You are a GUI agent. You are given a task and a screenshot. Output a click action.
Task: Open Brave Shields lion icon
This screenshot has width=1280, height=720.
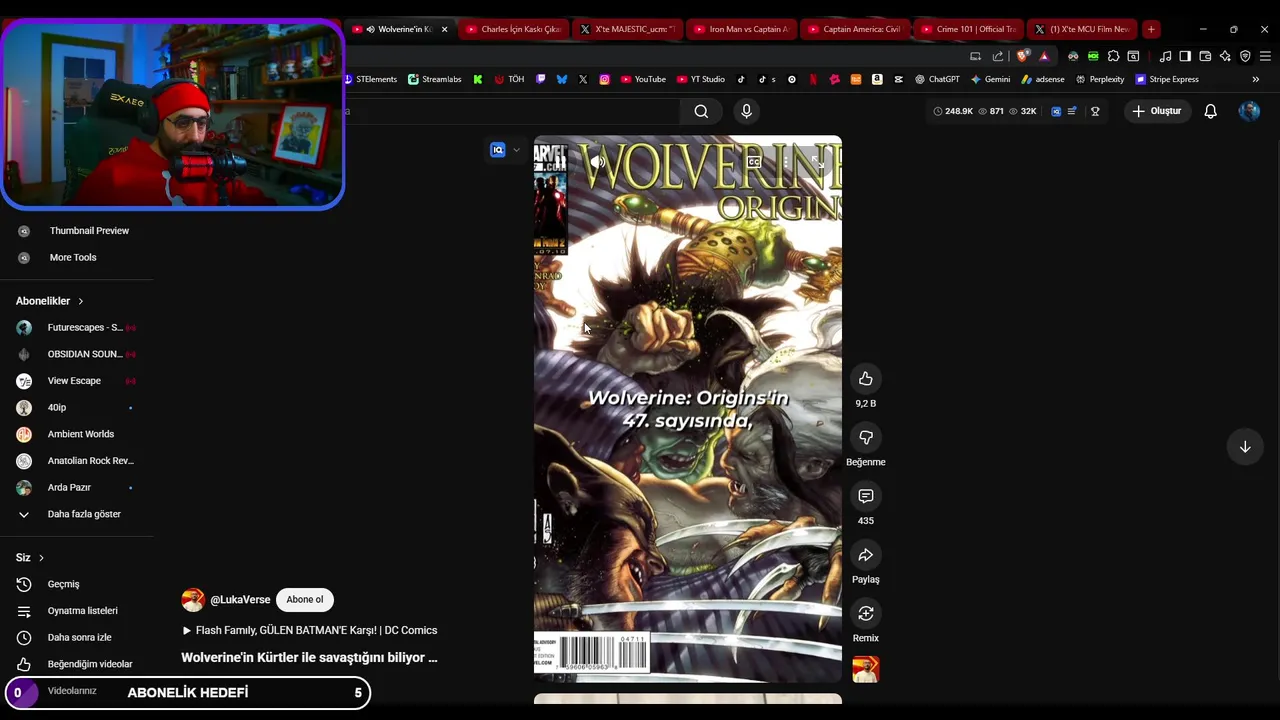coord(1022,56)
